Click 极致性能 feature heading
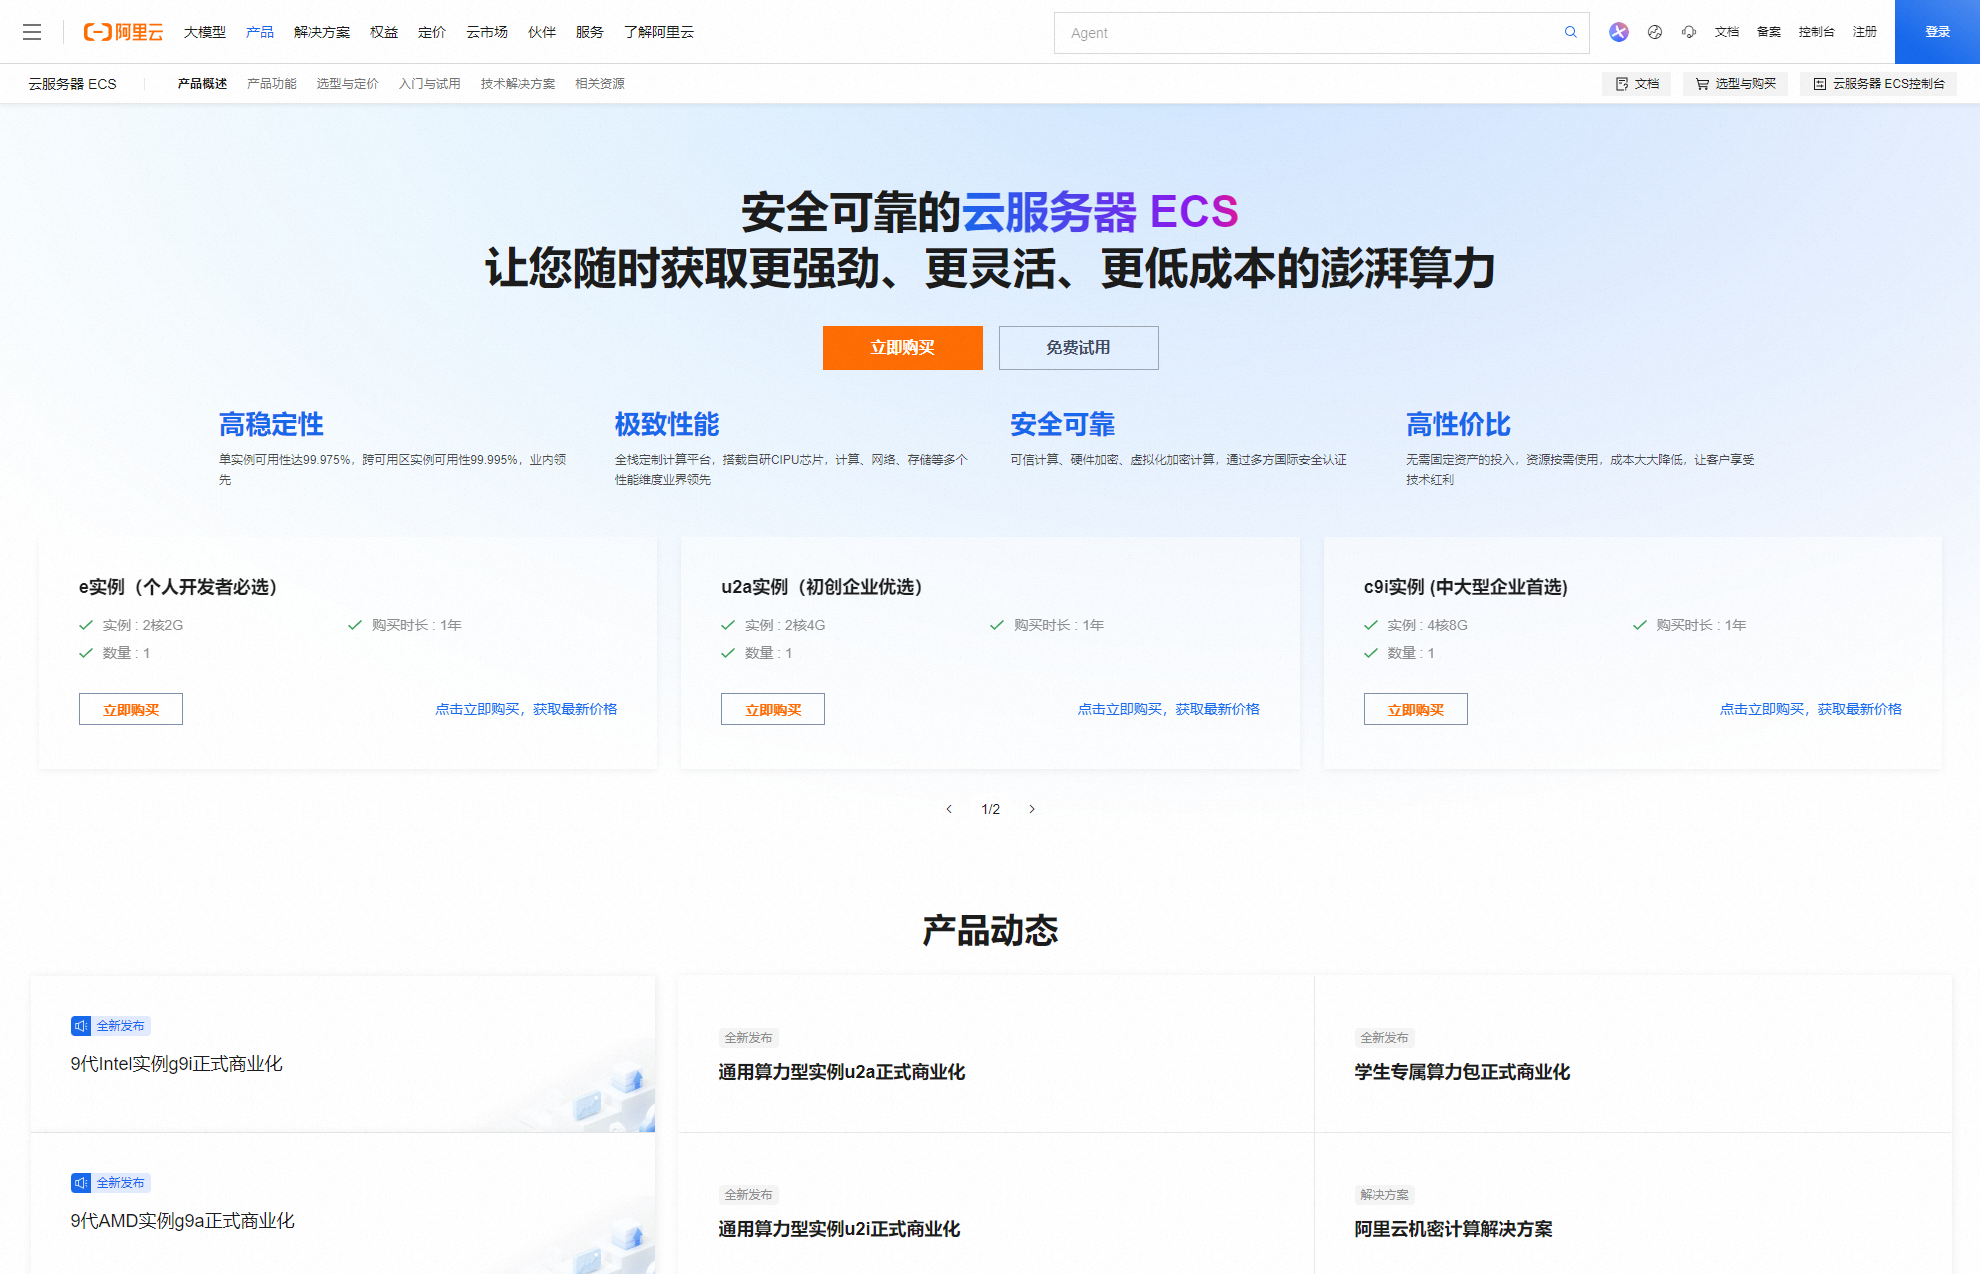The height and width of the screenshot is (1274, 1980). point(667,425)
